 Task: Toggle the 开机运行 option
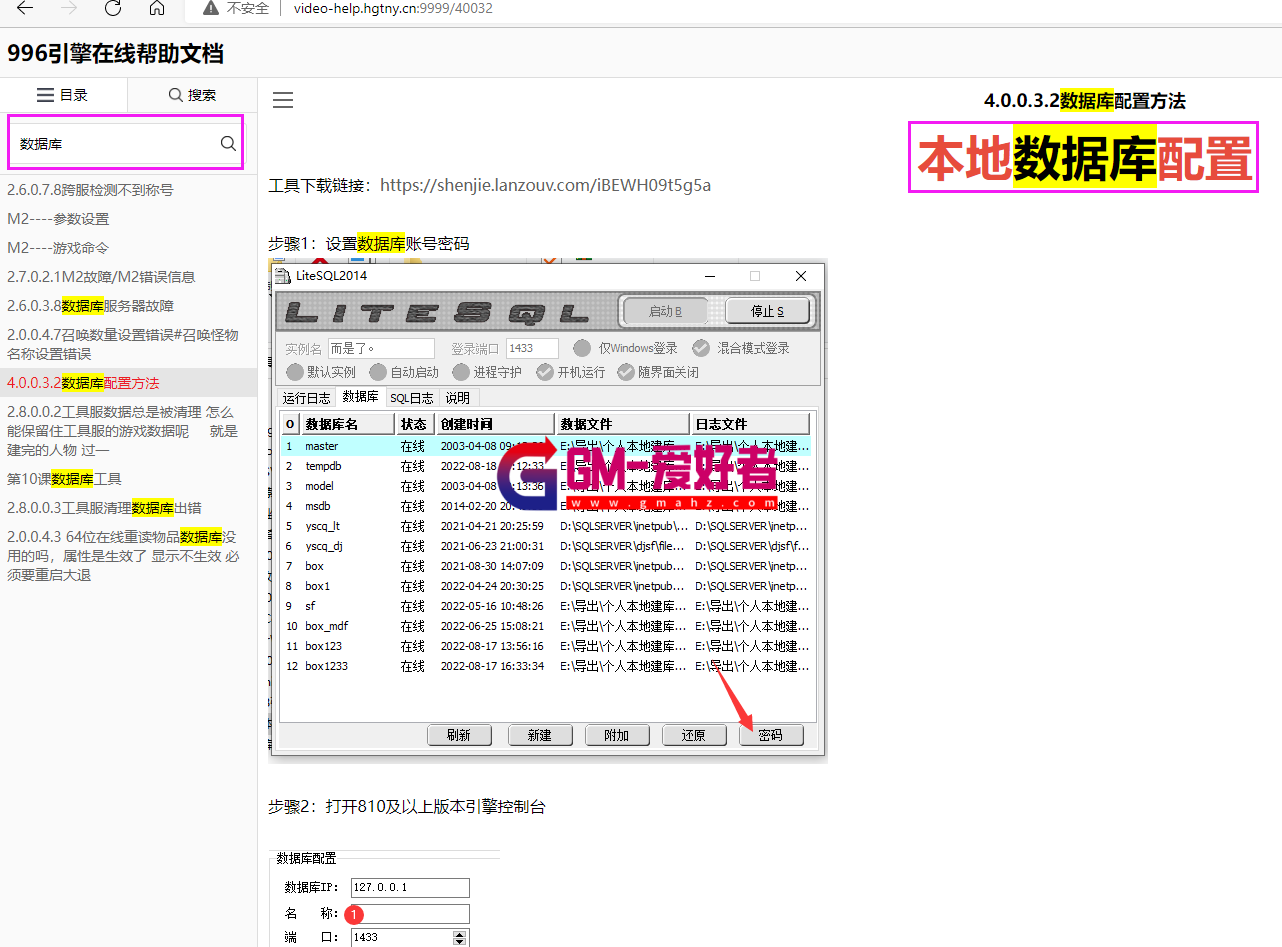[571, 372]
